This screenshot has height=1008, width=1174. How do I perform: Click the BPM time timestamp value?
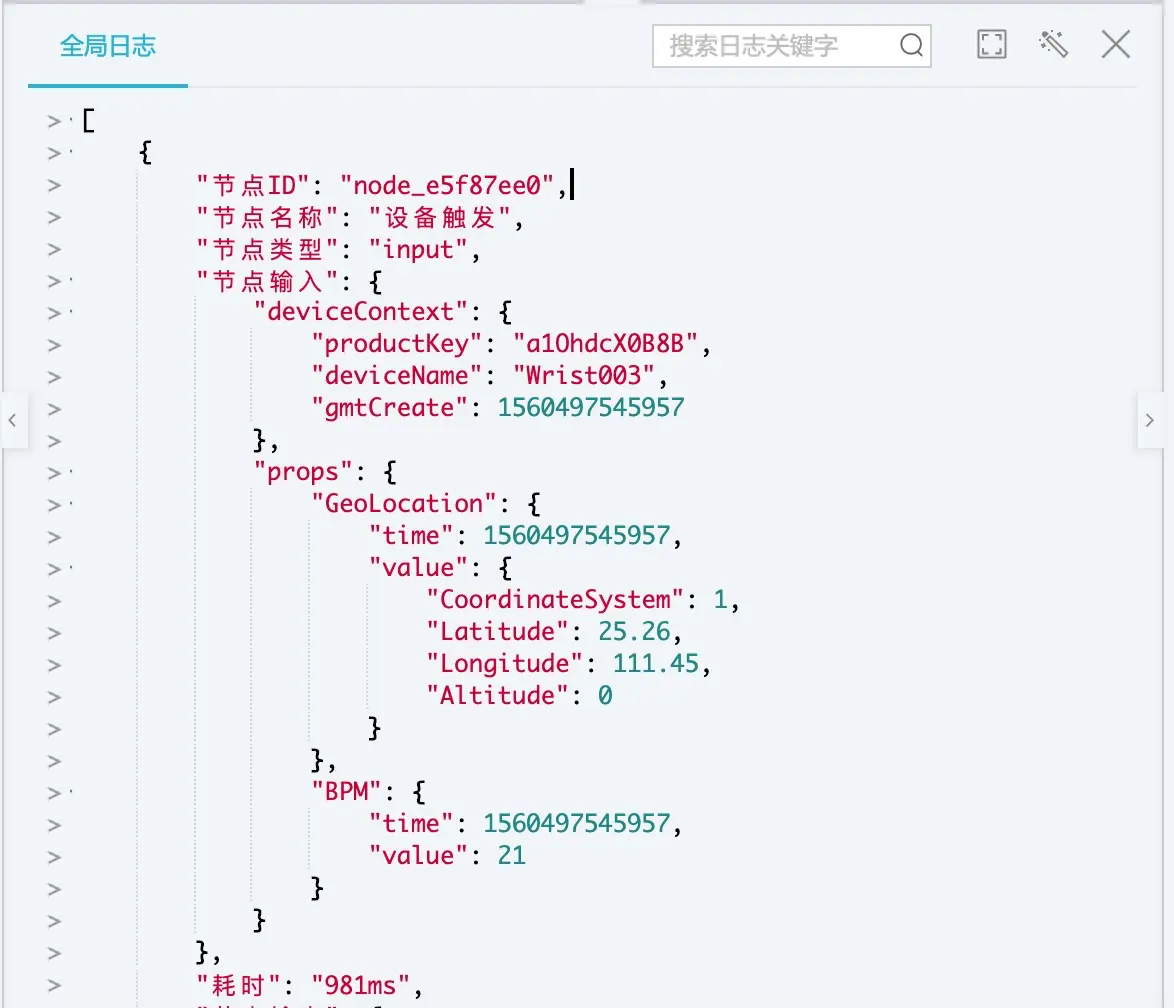point(577,824)
